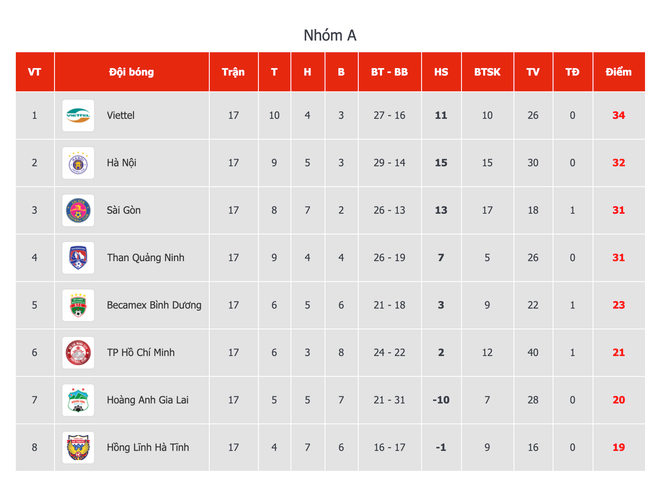The width and height of the screenshot is (660, 489).
Task: Click the Viettel club logo
Action: pyautogui.click(x=78, y=115)
